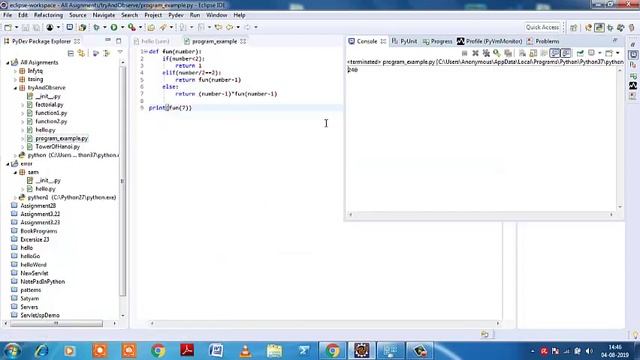The height and width of the screenshot is (360, 640).
Task: Open the Search menu
Action: point(129,15)
